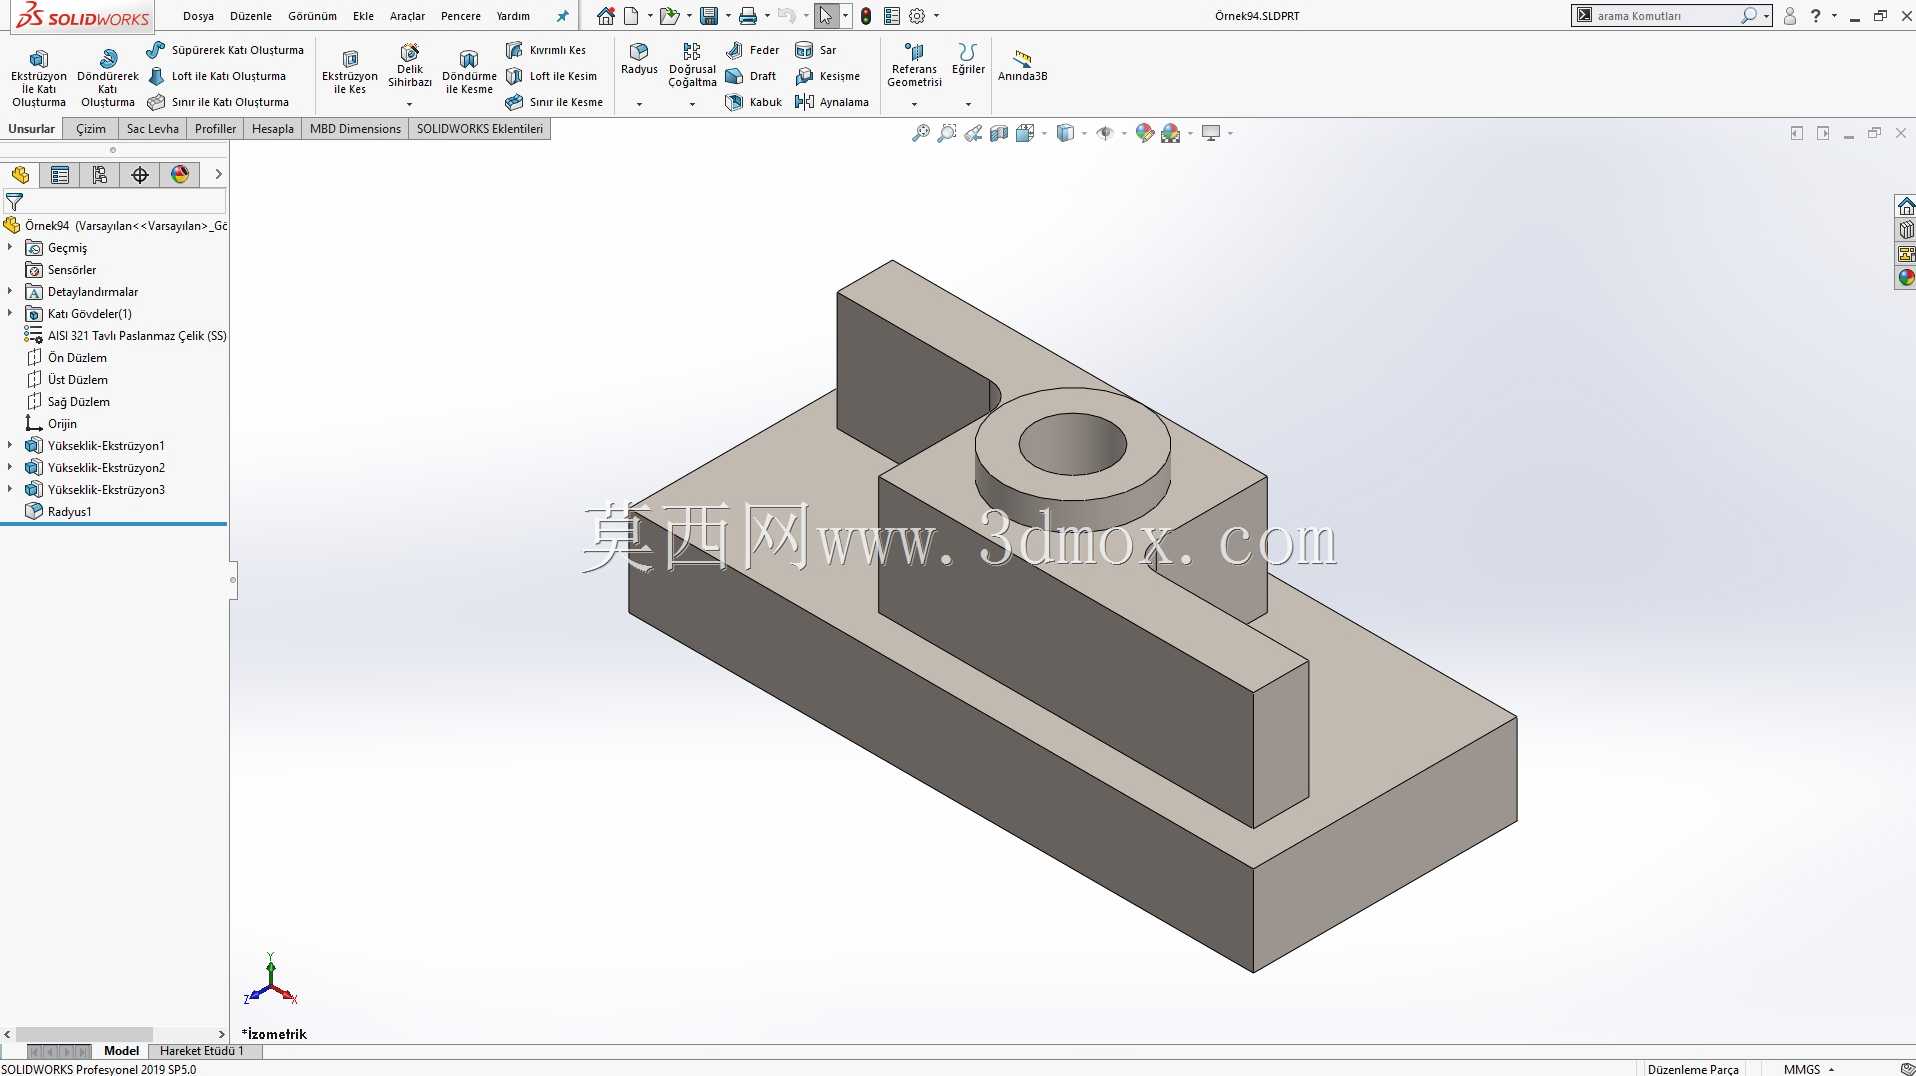
Task: Select Döndürme ile Kesme tool
Action: (469, 72)
